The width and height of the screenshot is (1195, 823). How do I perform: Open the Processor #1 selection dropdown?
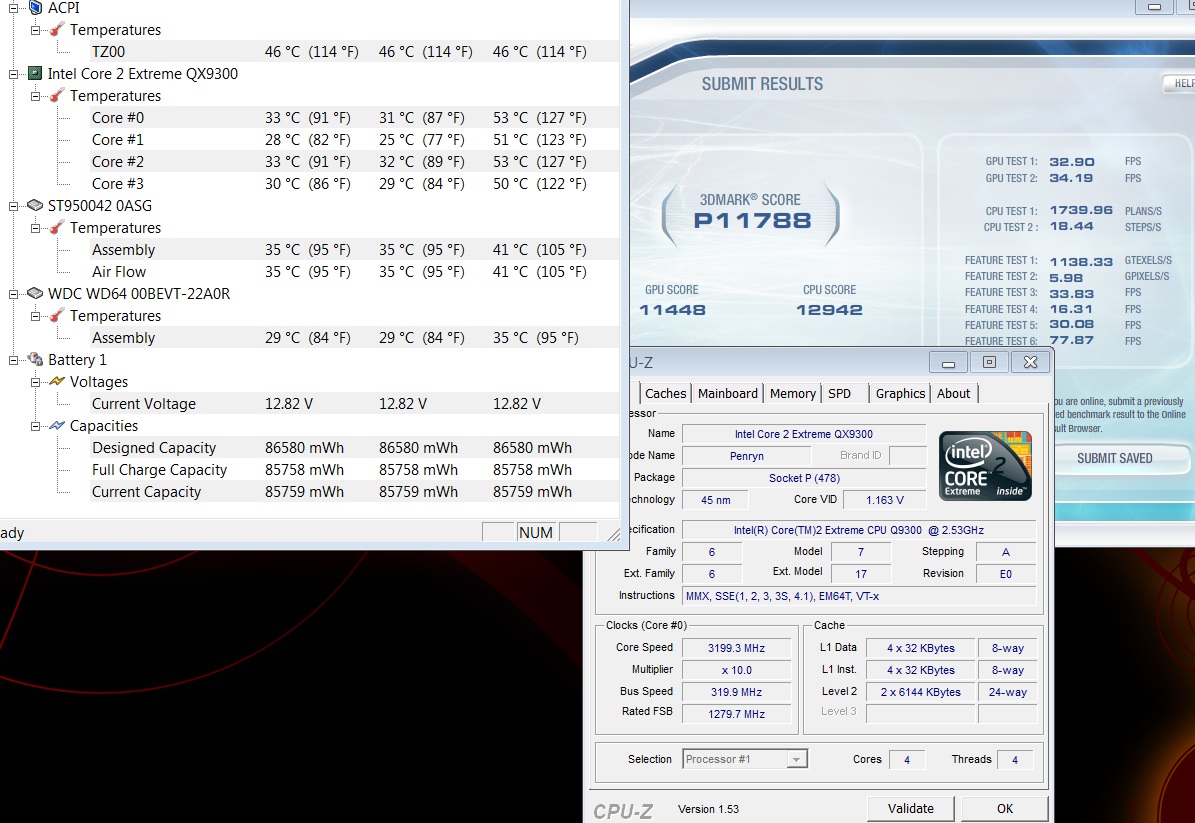coord(796,759)
